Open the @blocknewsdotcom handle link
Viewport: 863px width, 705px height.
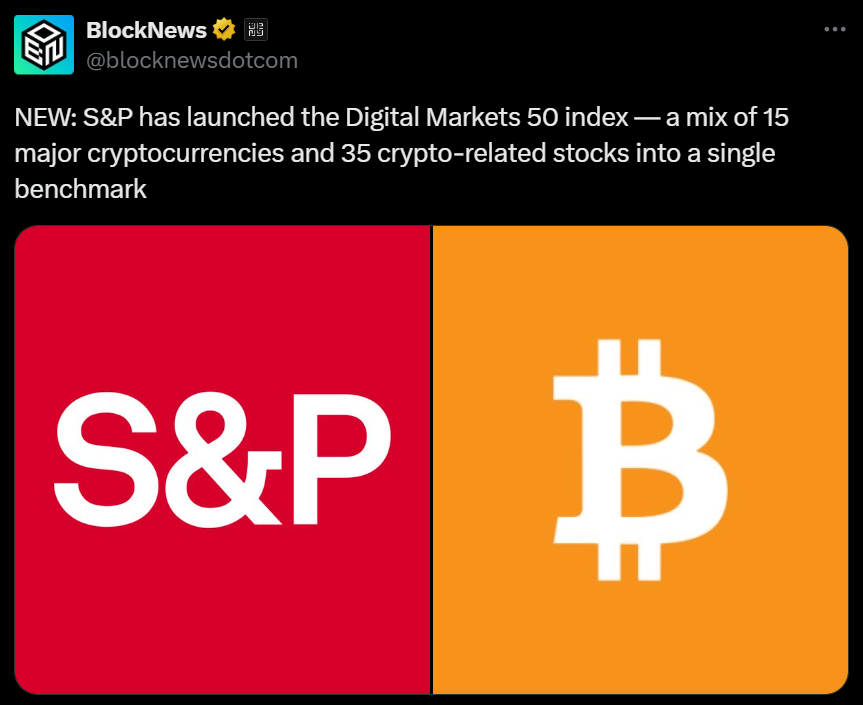[192, 60]
